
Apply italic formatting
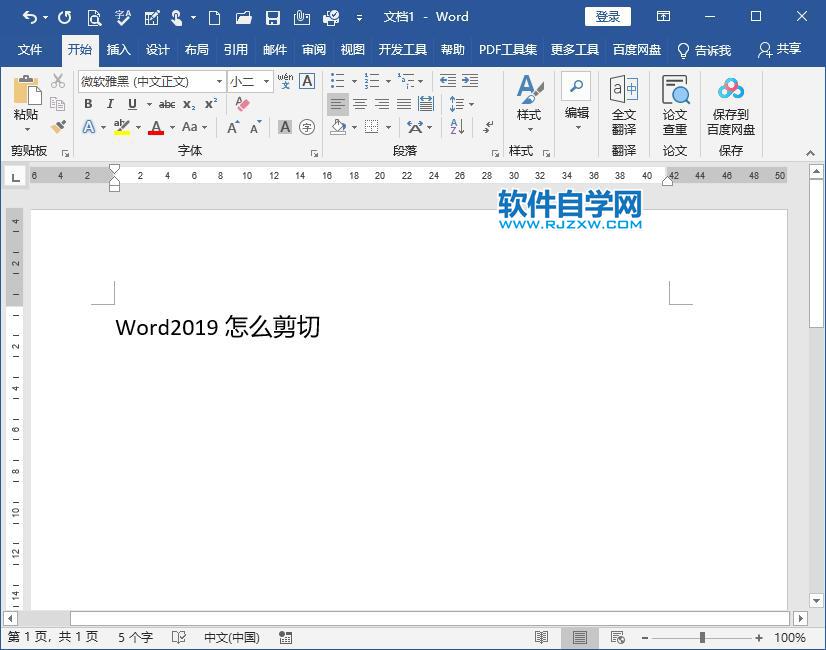109,103
